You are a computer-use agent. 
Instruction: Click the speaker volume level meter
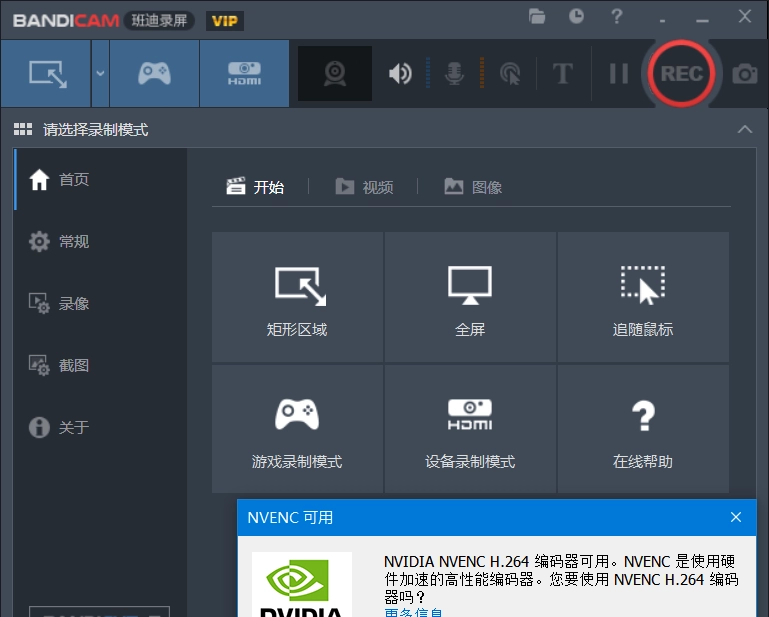[428, 73]
